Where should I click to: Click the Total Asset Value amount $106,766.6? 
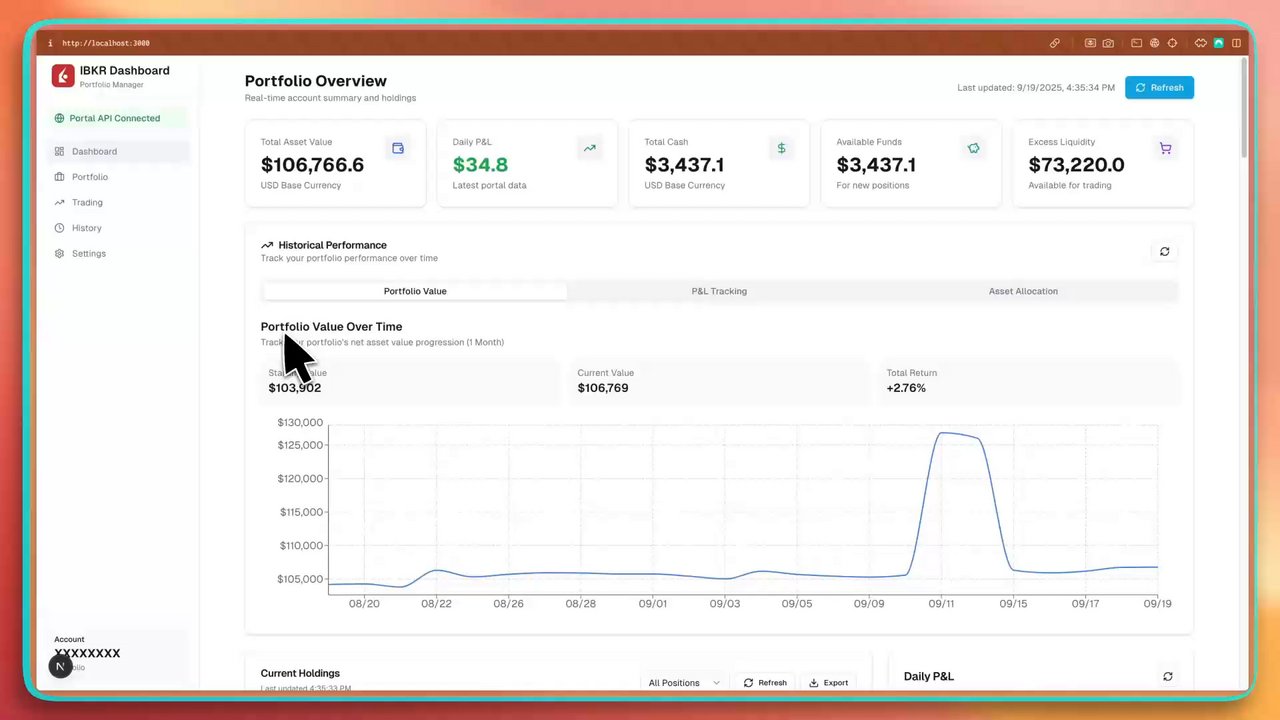coord(312,165)
